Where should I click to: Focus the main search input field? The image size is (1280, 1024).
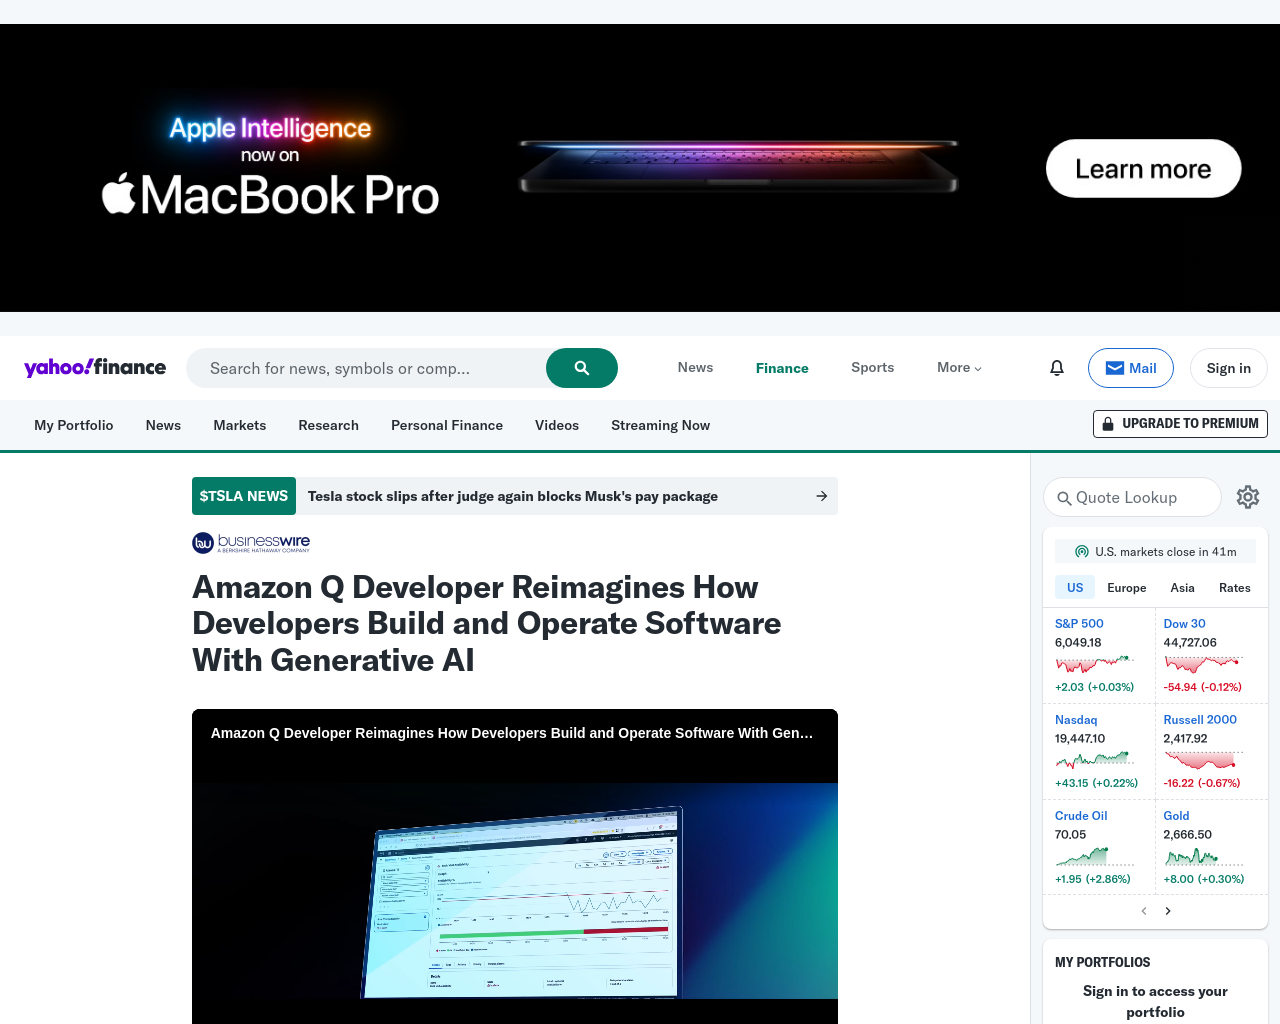pyautogui.click(x=366, y=368)
